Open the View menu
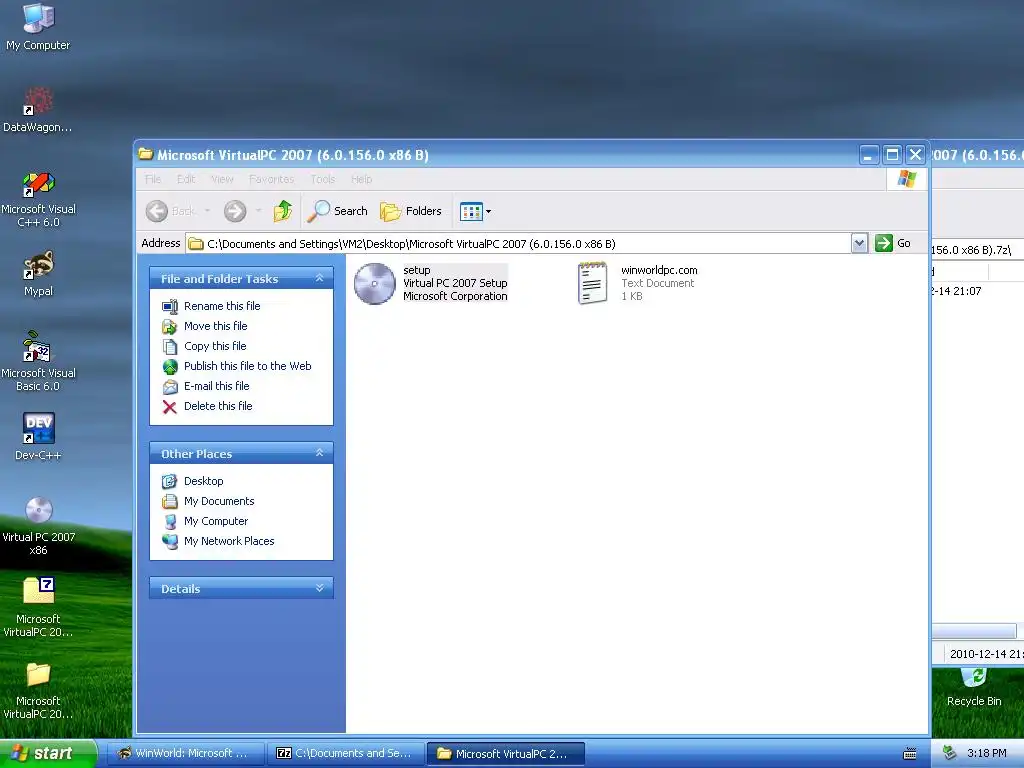The height and width of the screenshot is (768, 1024). tap(222, 179)
